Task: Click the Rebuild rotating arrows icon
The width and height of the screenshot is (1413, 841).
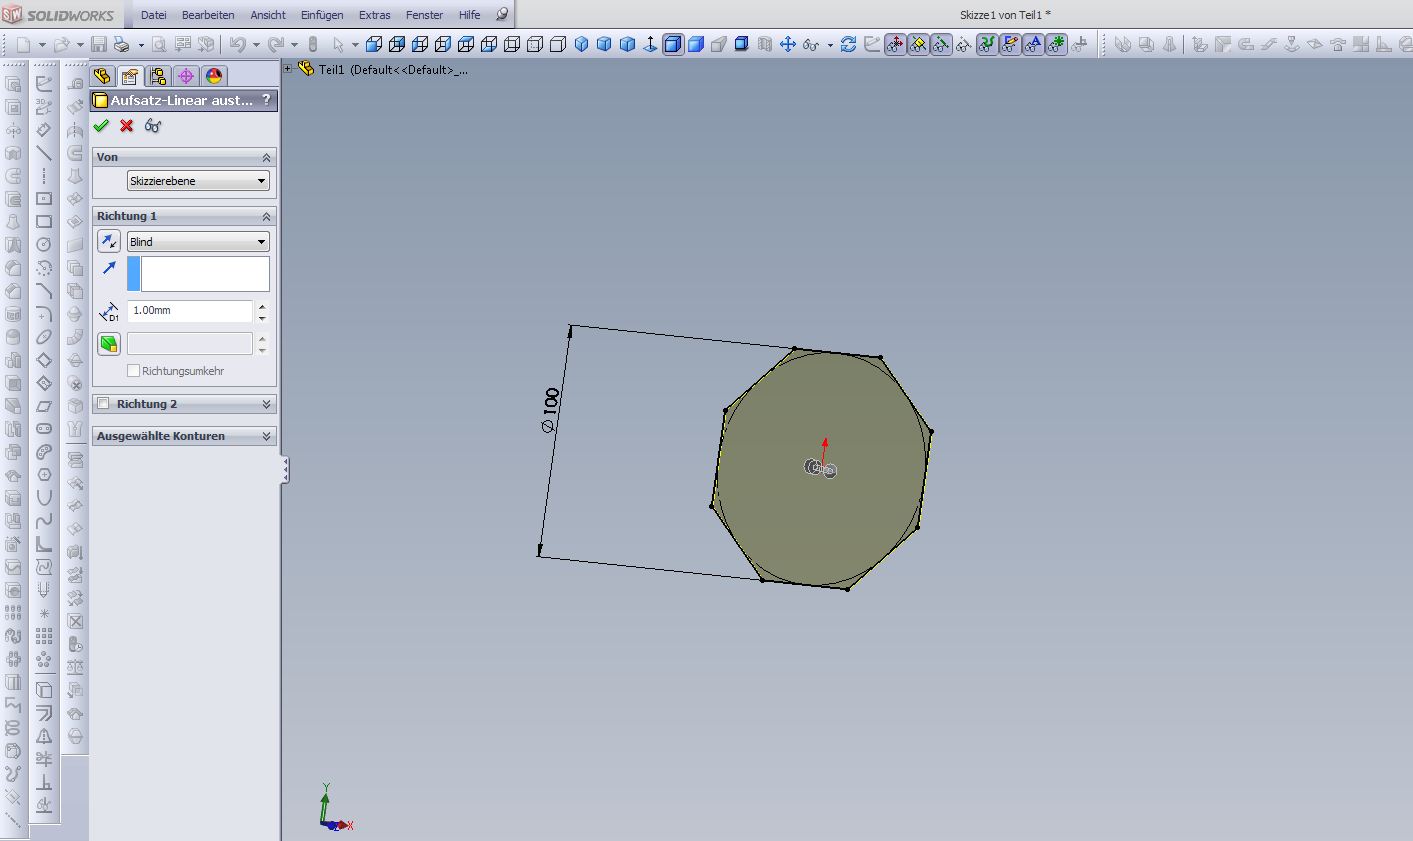Action: coord(849,44)
